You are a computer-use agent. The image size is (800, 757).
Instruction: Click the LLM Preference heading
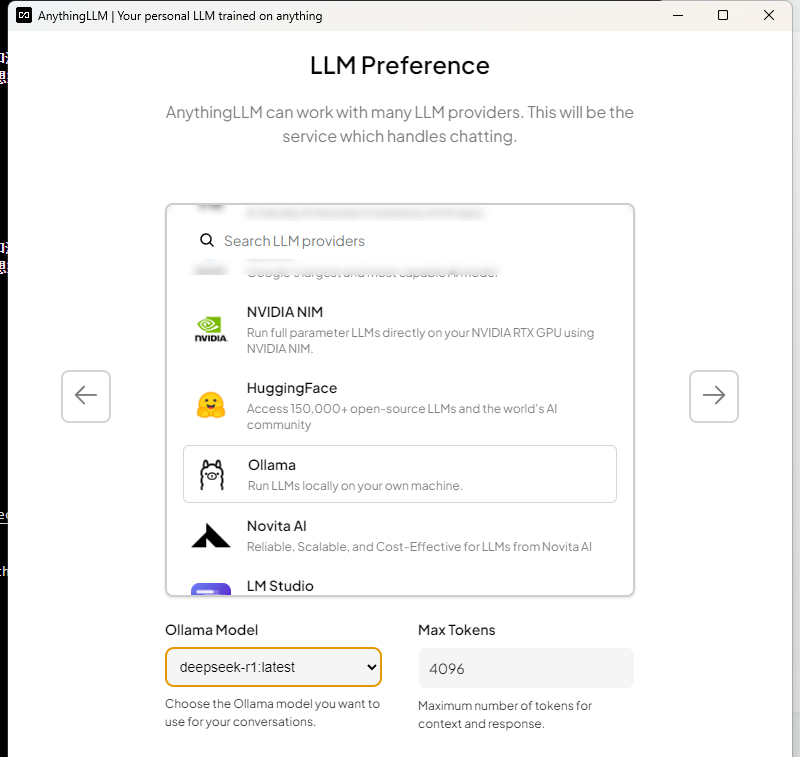pos(399,65)
